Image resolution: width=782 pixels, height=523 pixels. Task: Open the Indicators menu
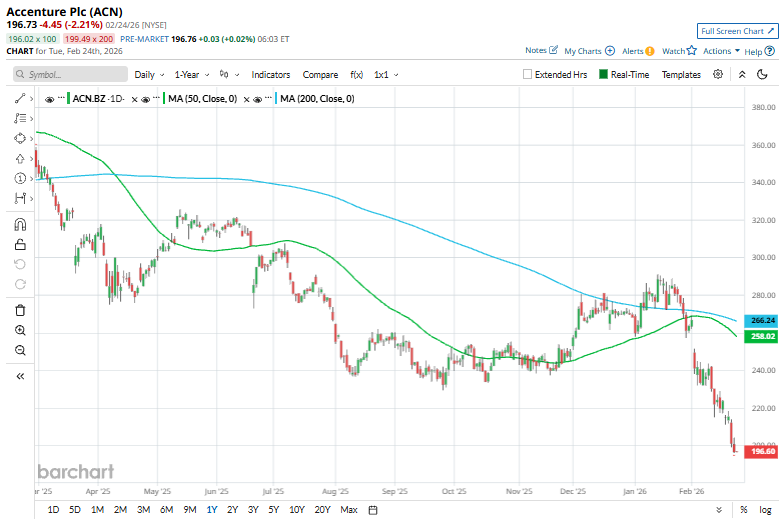pos(270,75)
